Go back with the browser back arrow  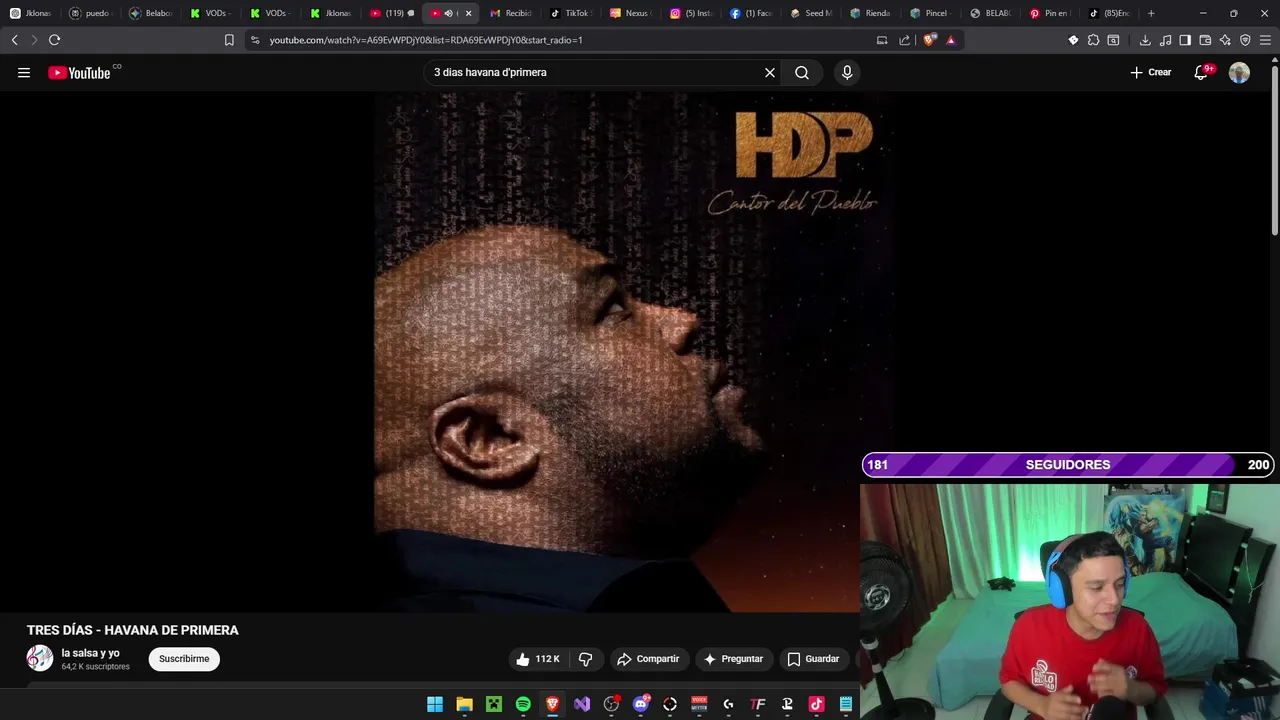pos(14,40)
